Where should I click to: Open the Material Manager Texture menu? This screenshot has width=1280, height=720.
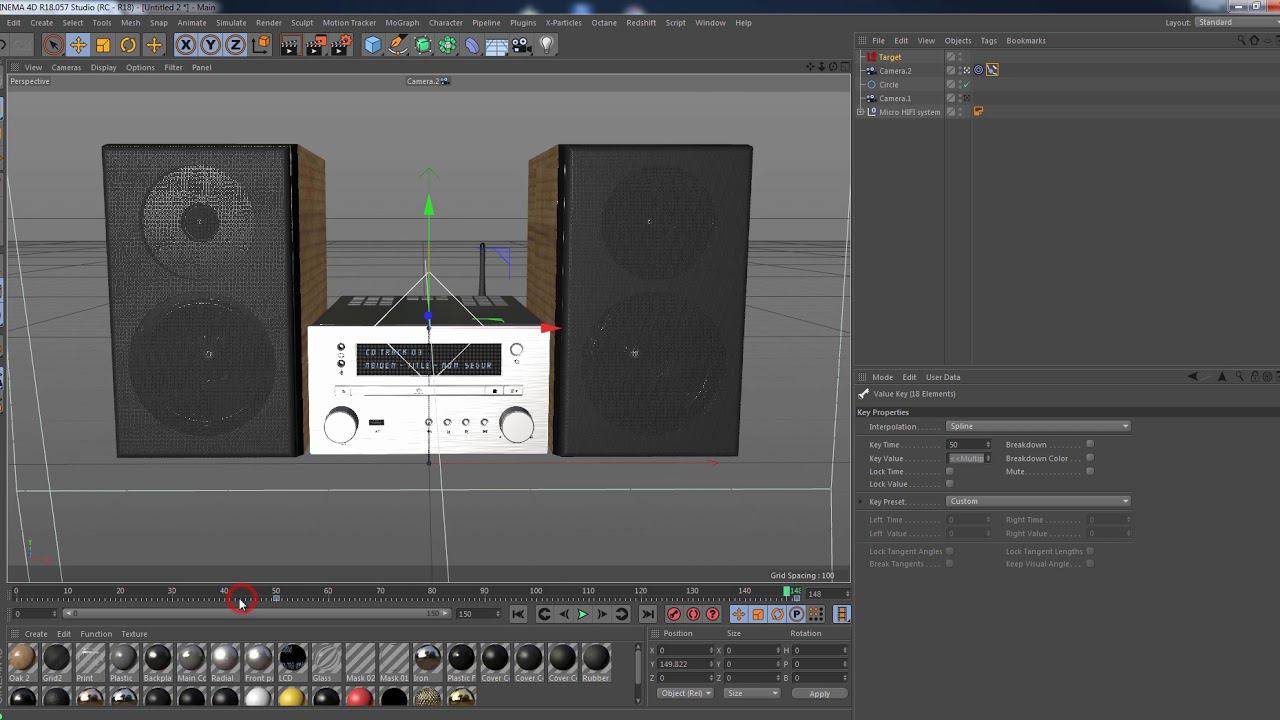pos(134,634)
